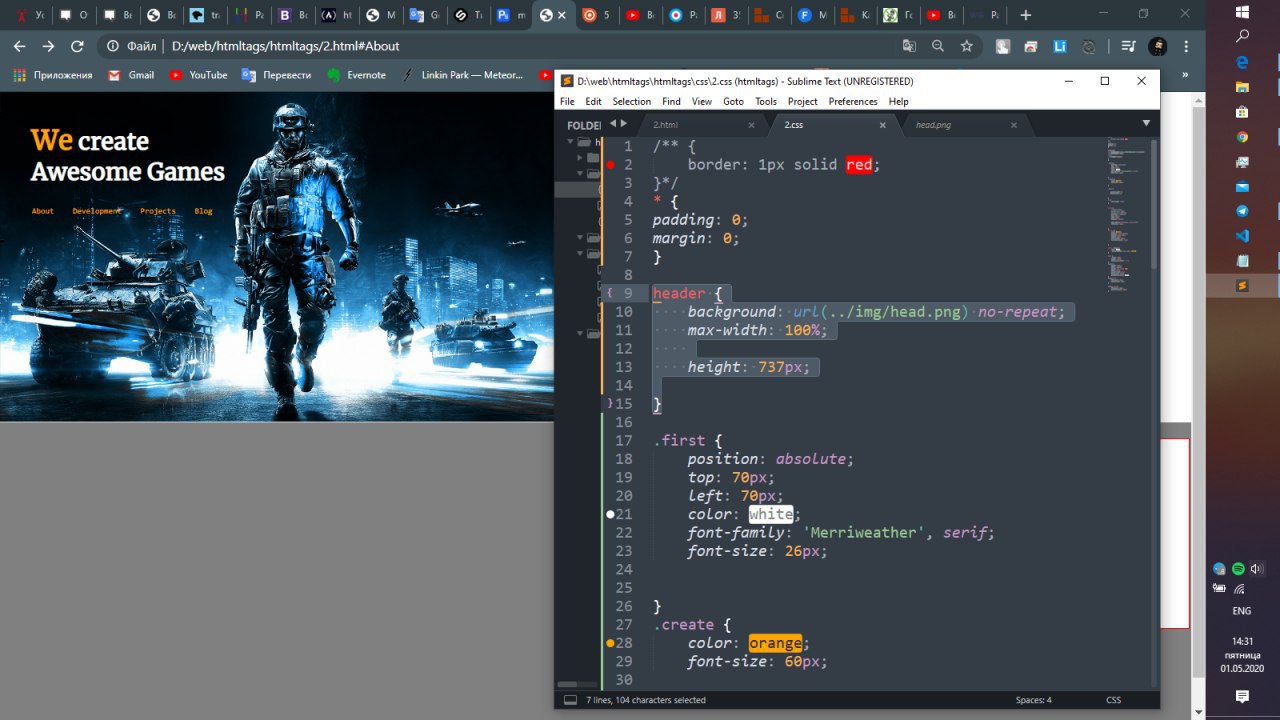Click the Projects link on webpage
This screenshot has width=1280, height=720.
(158, 211)
